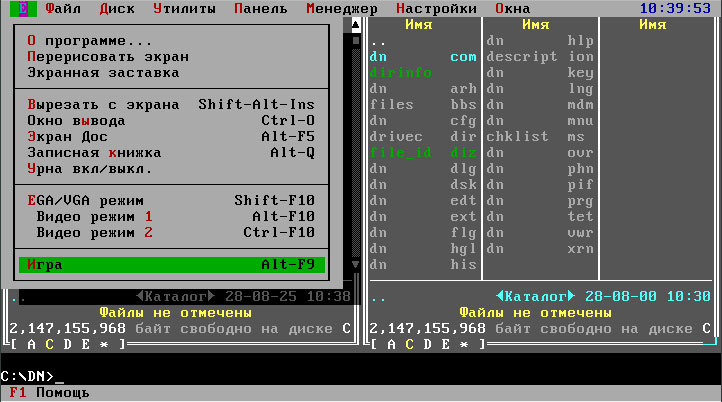Click the C:\DN> command line prompt
The height and width of the screenshot is (402, 722).
[30, 376]
